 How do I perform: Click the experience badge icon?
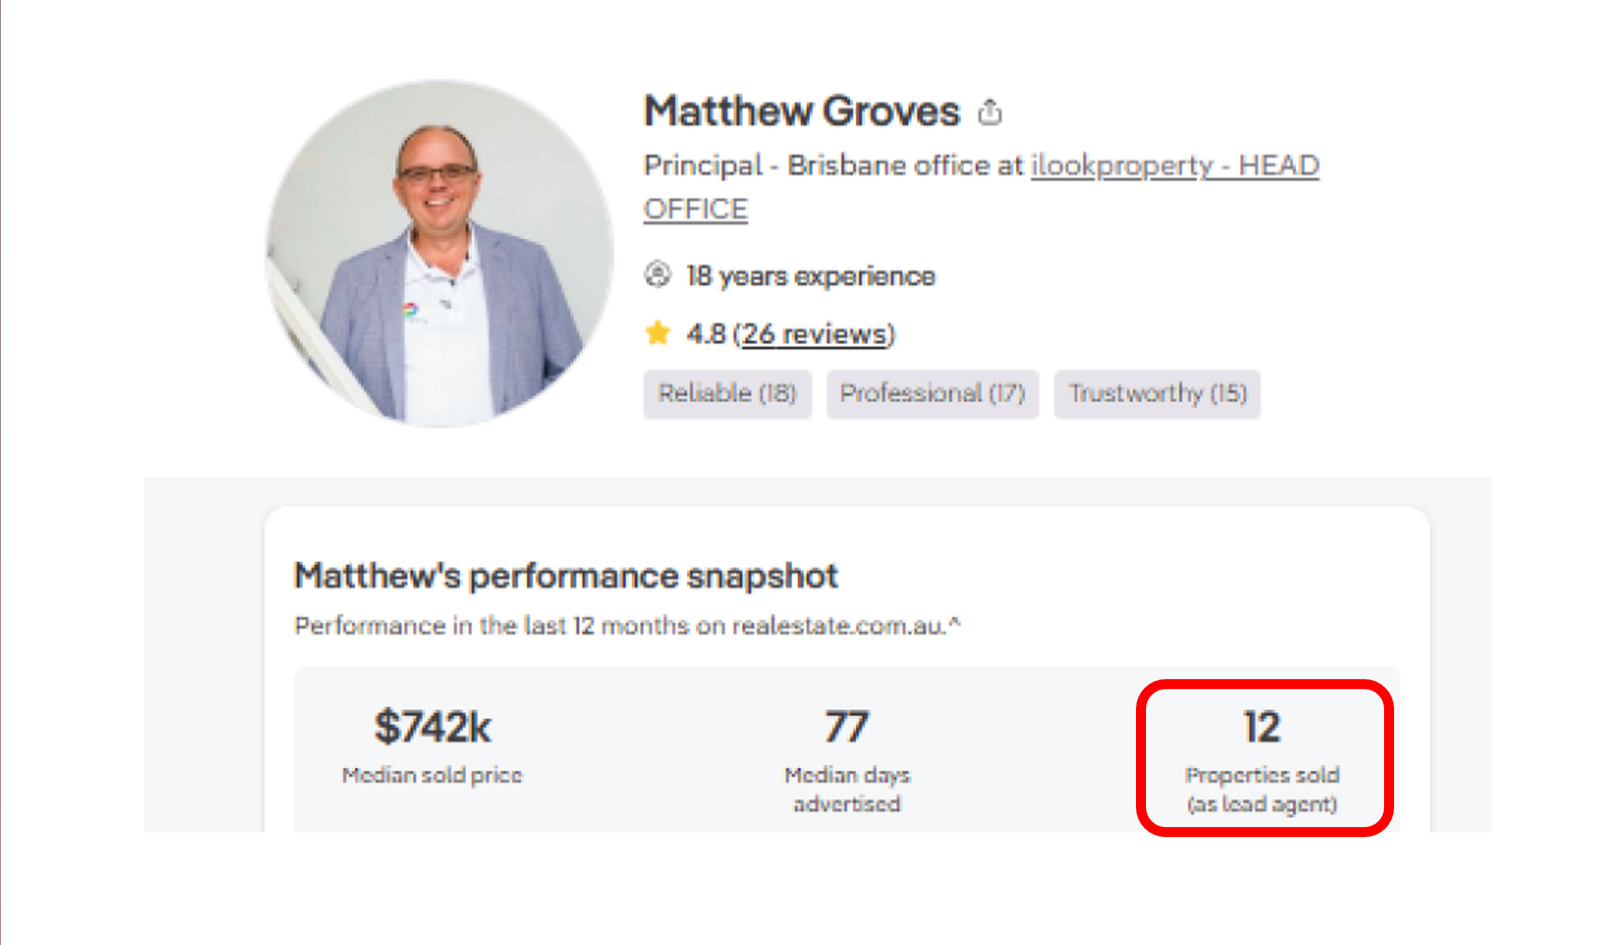[x=657, y=274]
